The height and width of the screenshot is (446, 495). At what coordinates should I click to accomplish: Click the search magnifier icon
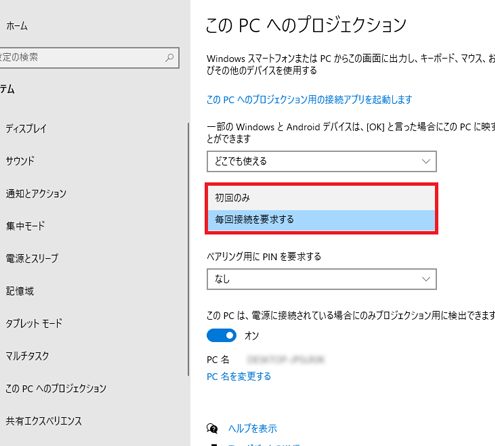169,58
